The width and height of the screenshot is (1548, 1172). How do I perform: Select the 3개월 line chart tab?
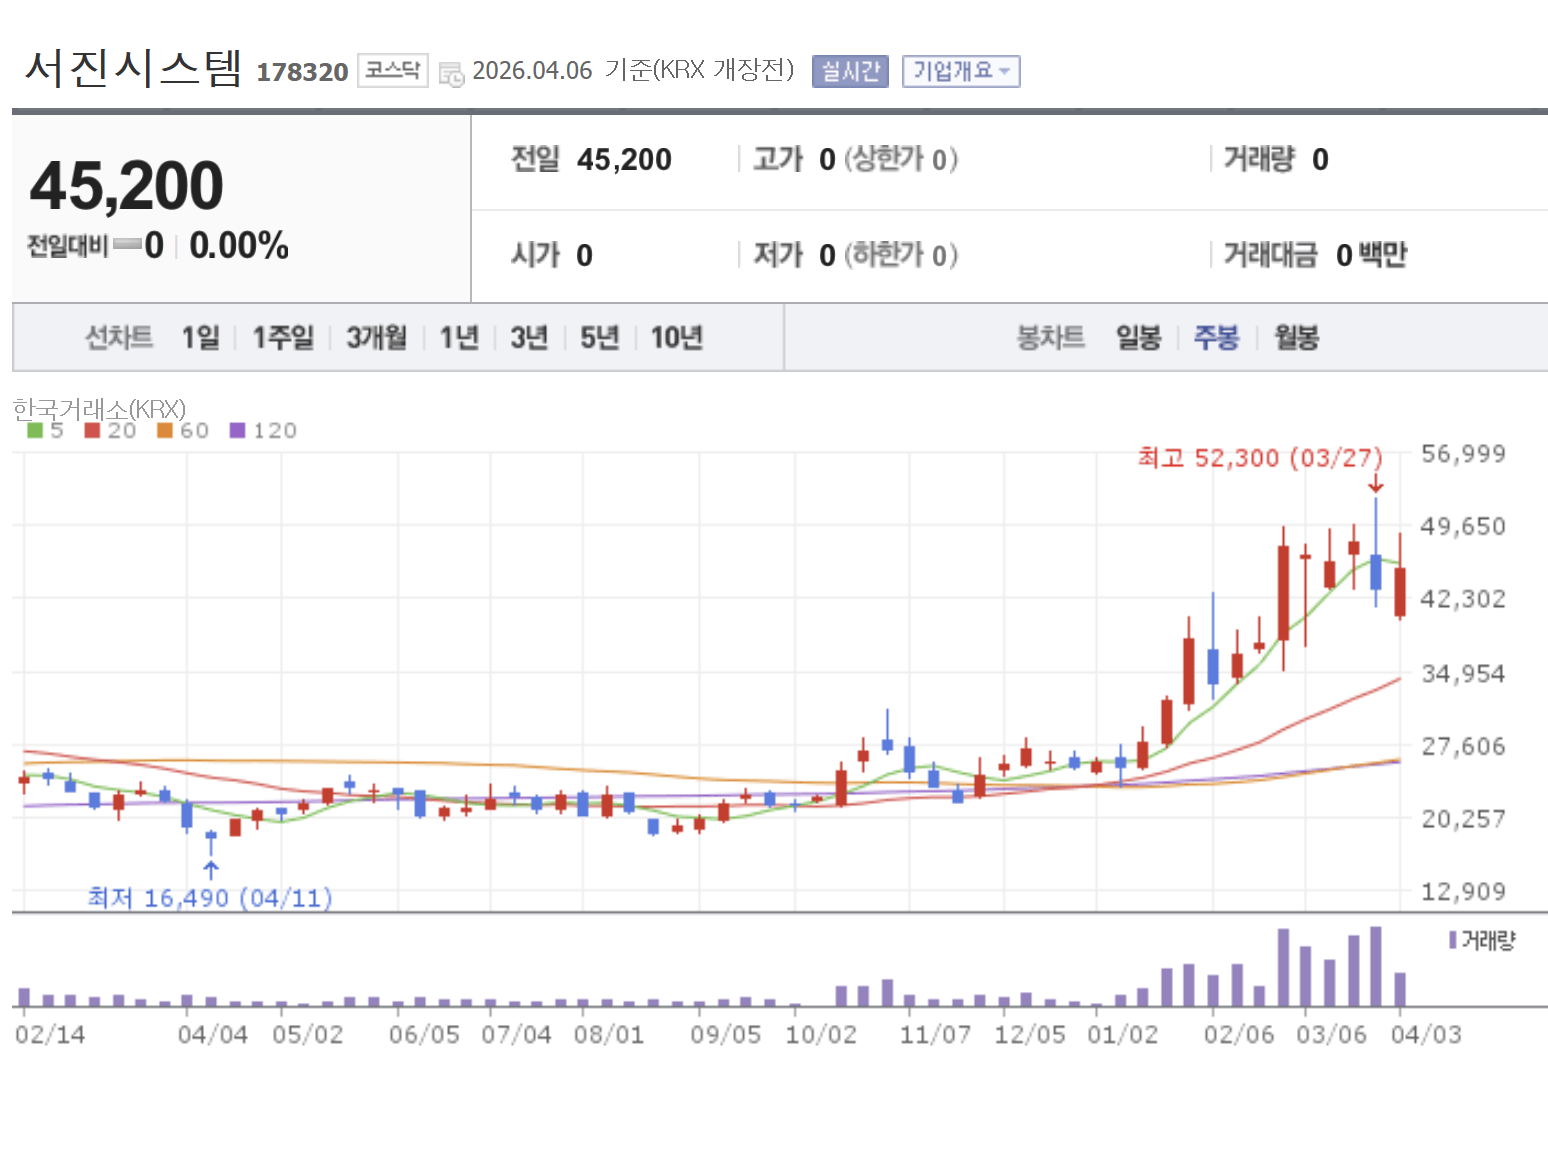376,338
